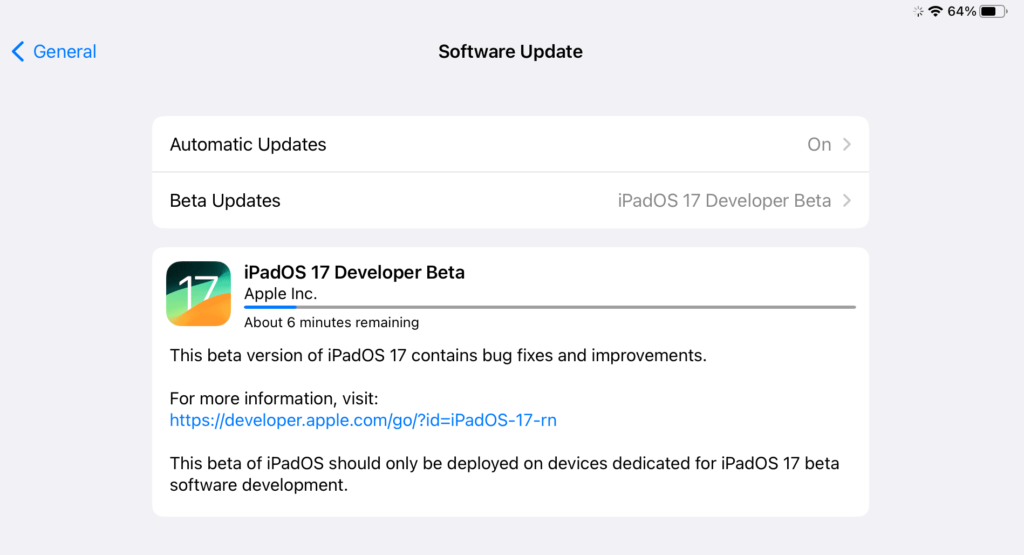
Task: Select the Software Update title
Action: 510,52
